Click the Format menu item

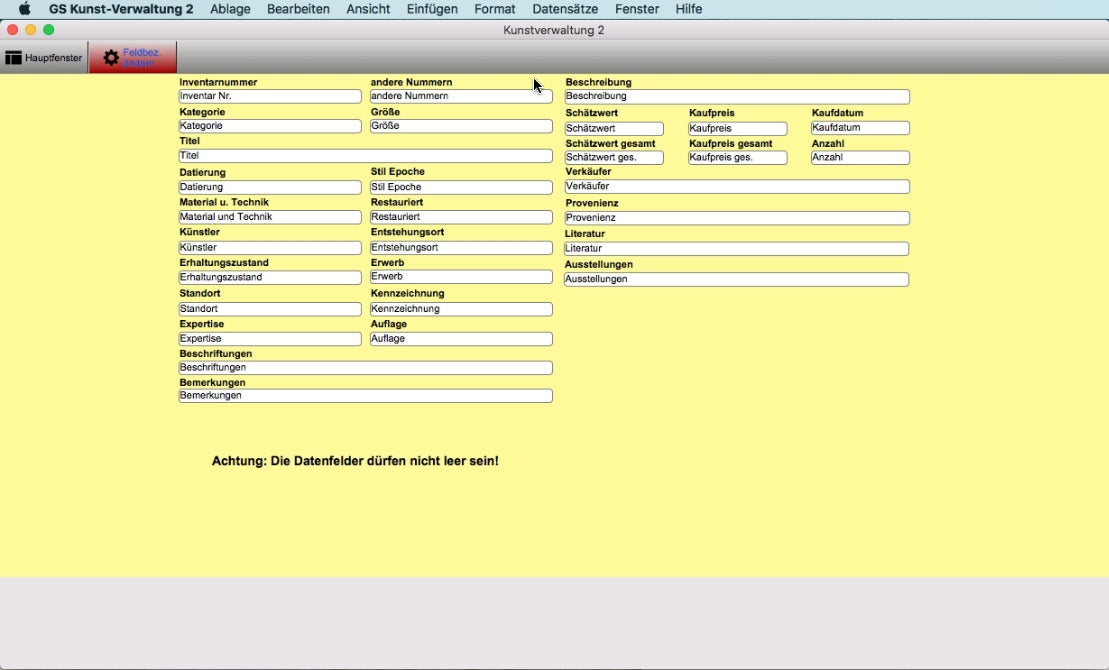(x=495, y=9)
